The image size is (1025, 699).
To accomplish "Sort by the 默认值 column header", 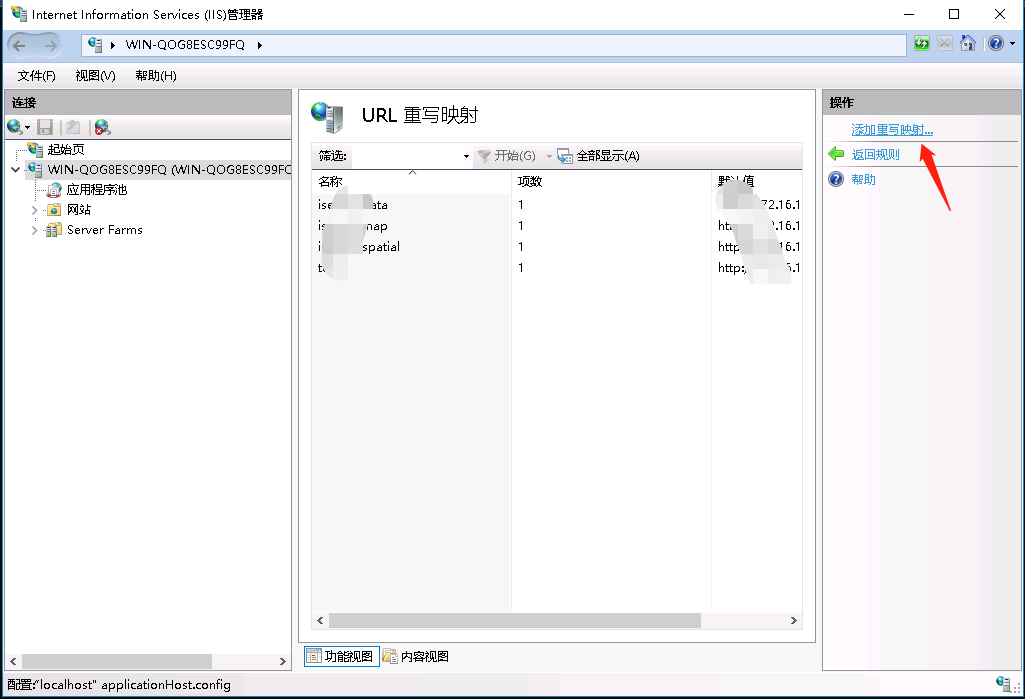I will [x=757, y=181].
